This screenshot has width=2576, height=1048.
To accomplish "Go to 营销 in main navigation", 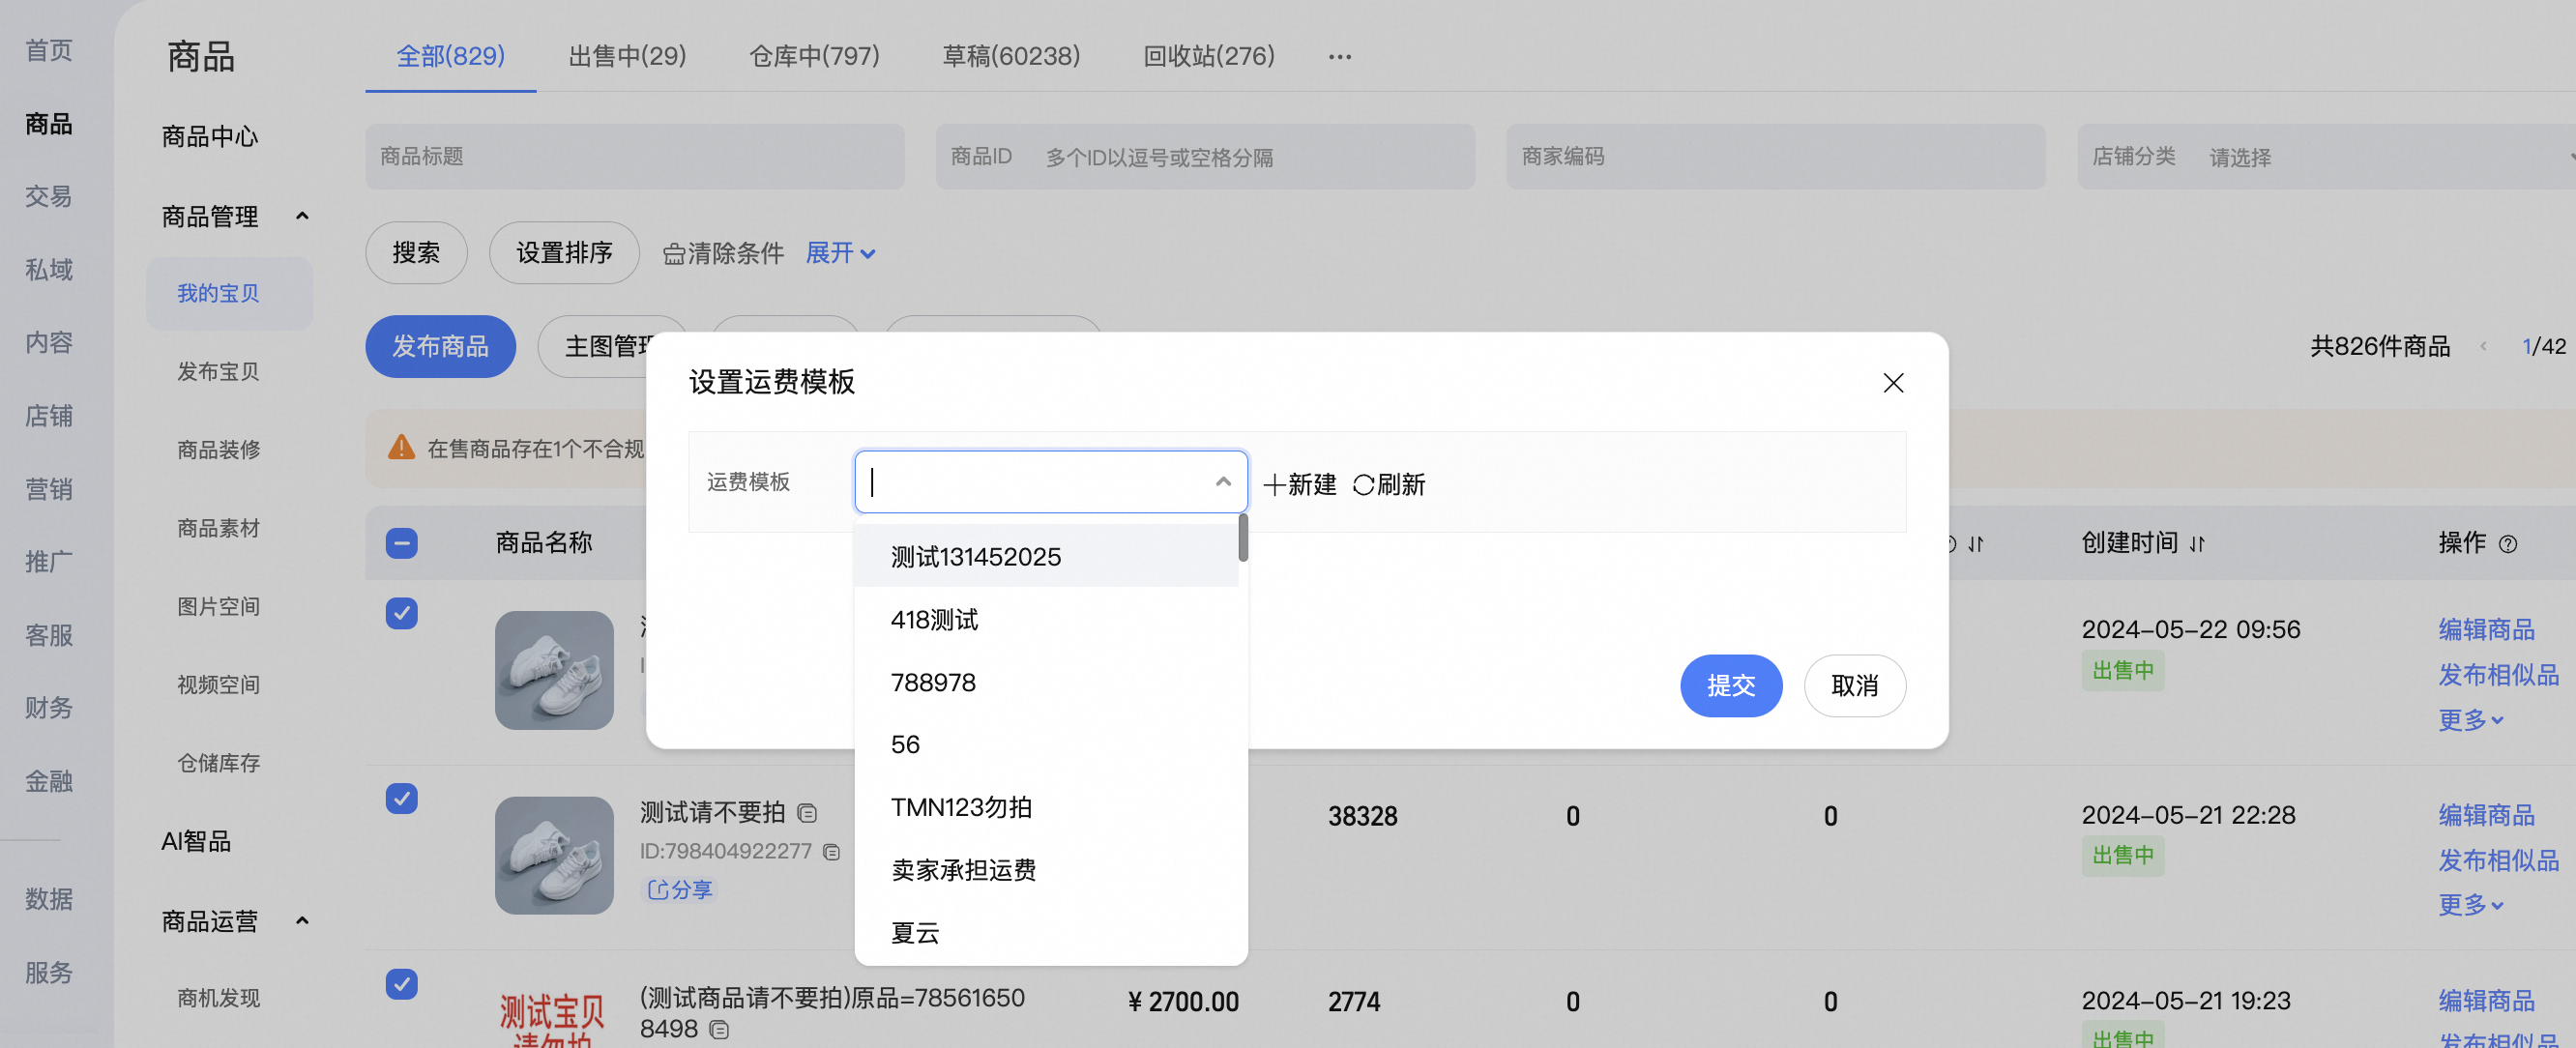I will (49, 489).
